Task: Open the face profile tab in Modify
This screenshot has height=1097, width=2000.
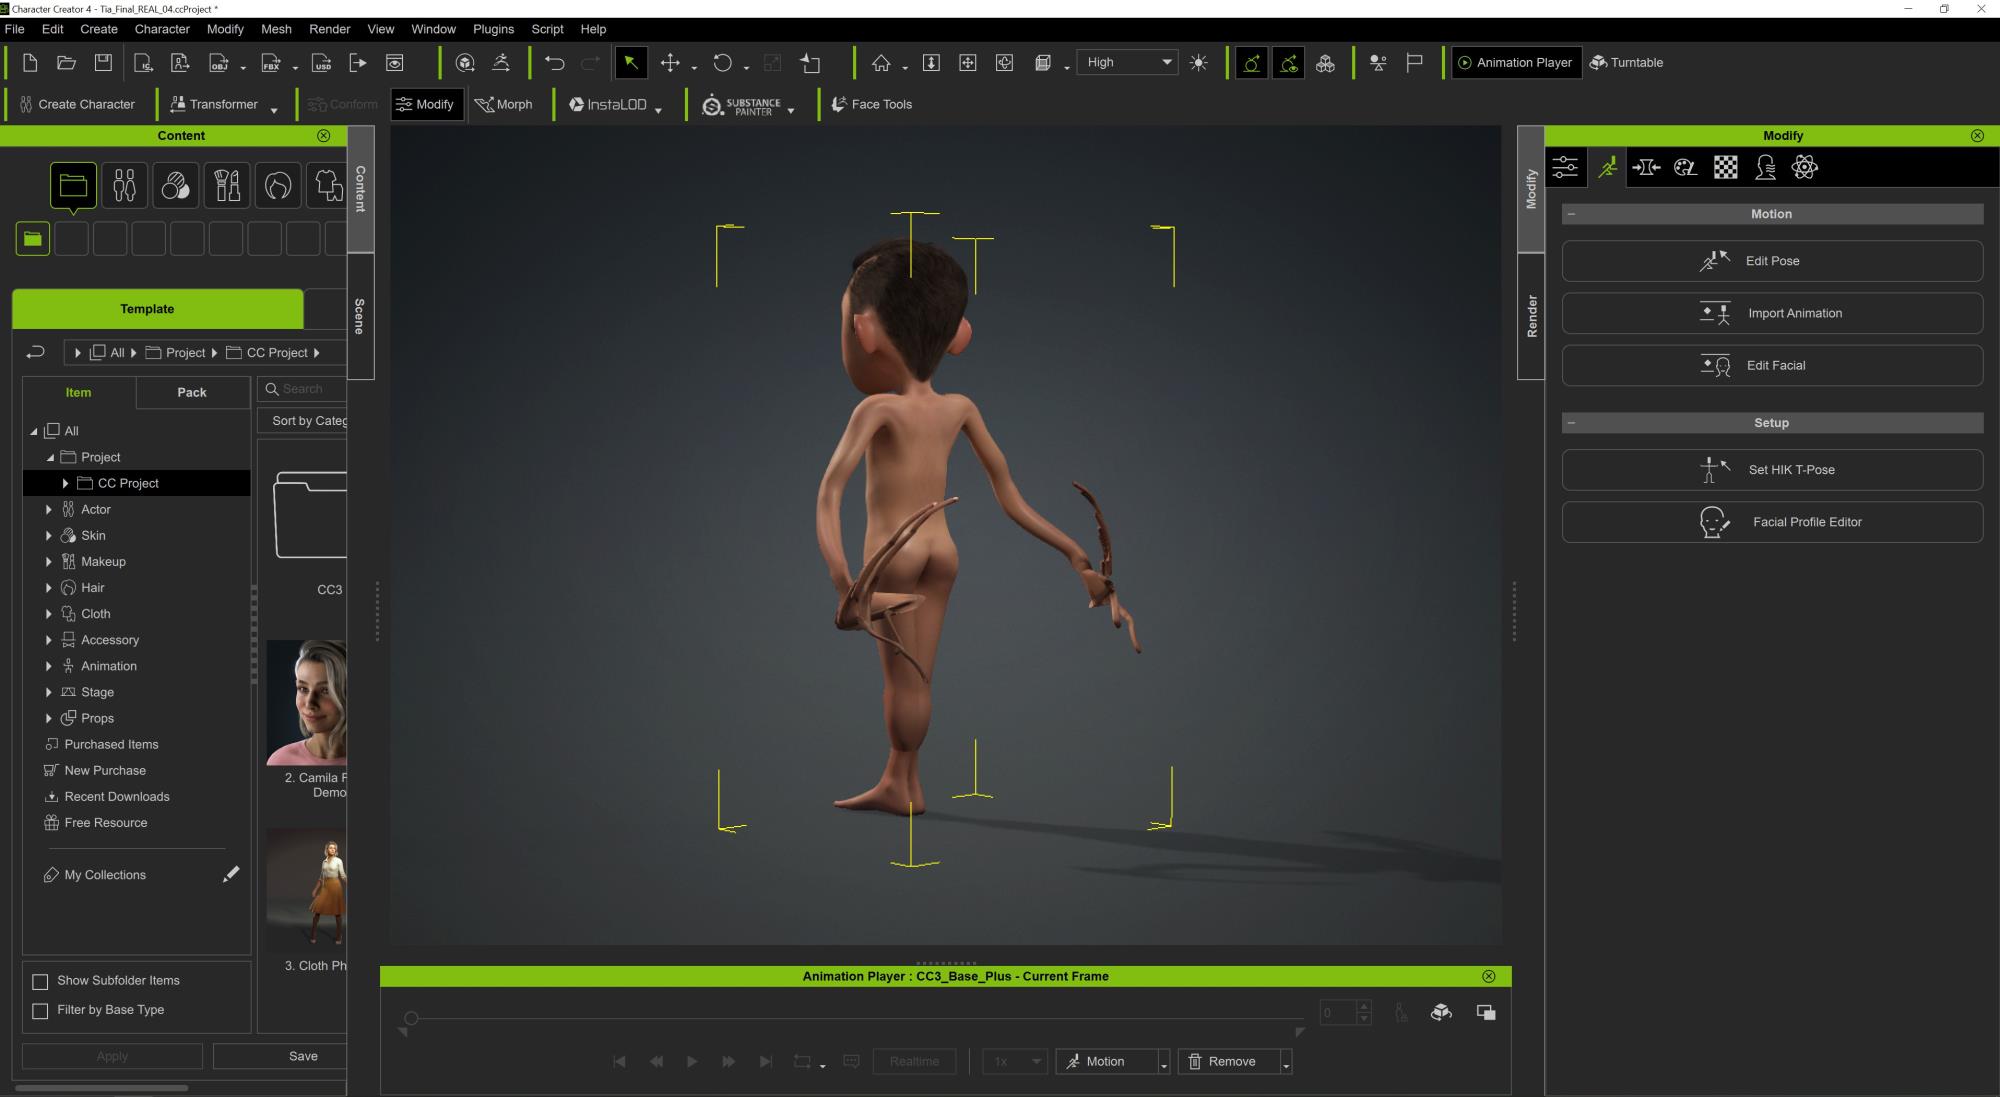Action: [x=1765, y=167]
